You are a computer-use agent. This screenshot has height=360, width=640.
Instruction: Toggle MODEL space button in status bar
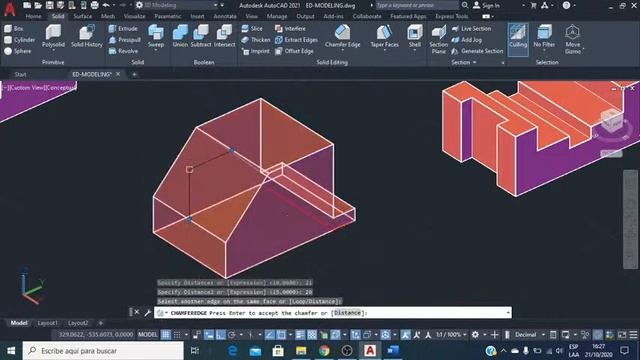coord(147,335)
